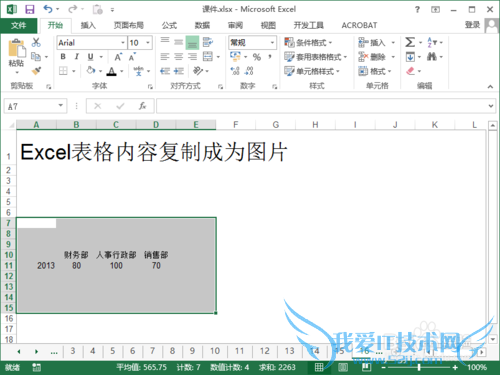Switch to the 公式 Formulas tab

click(169, 25)
